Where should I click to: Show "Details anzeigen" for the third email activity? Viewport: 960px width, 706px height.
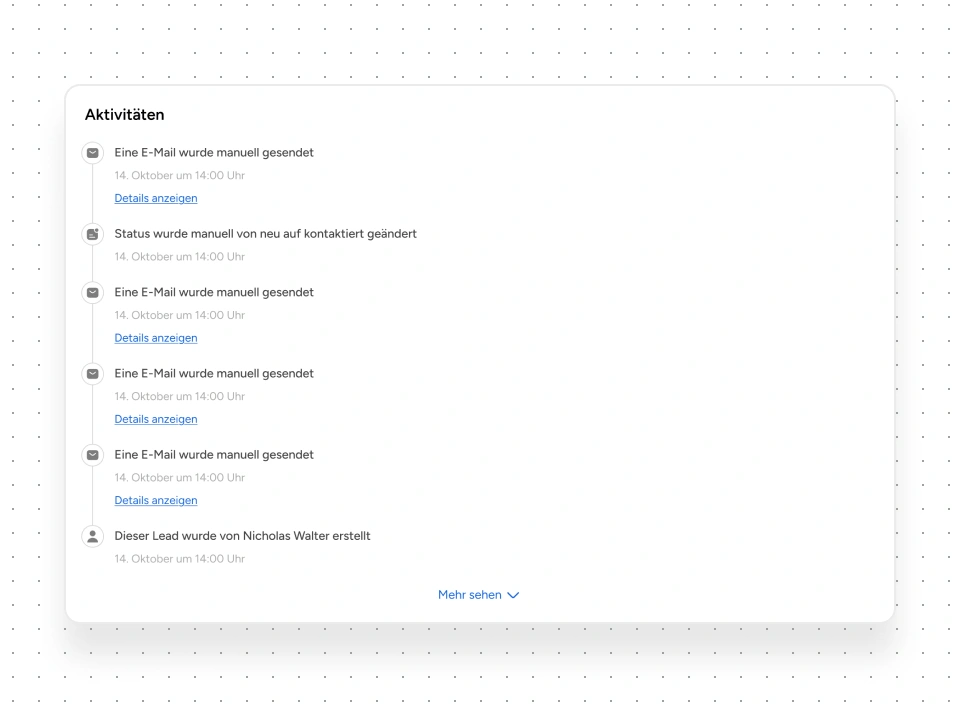point(156,419)
